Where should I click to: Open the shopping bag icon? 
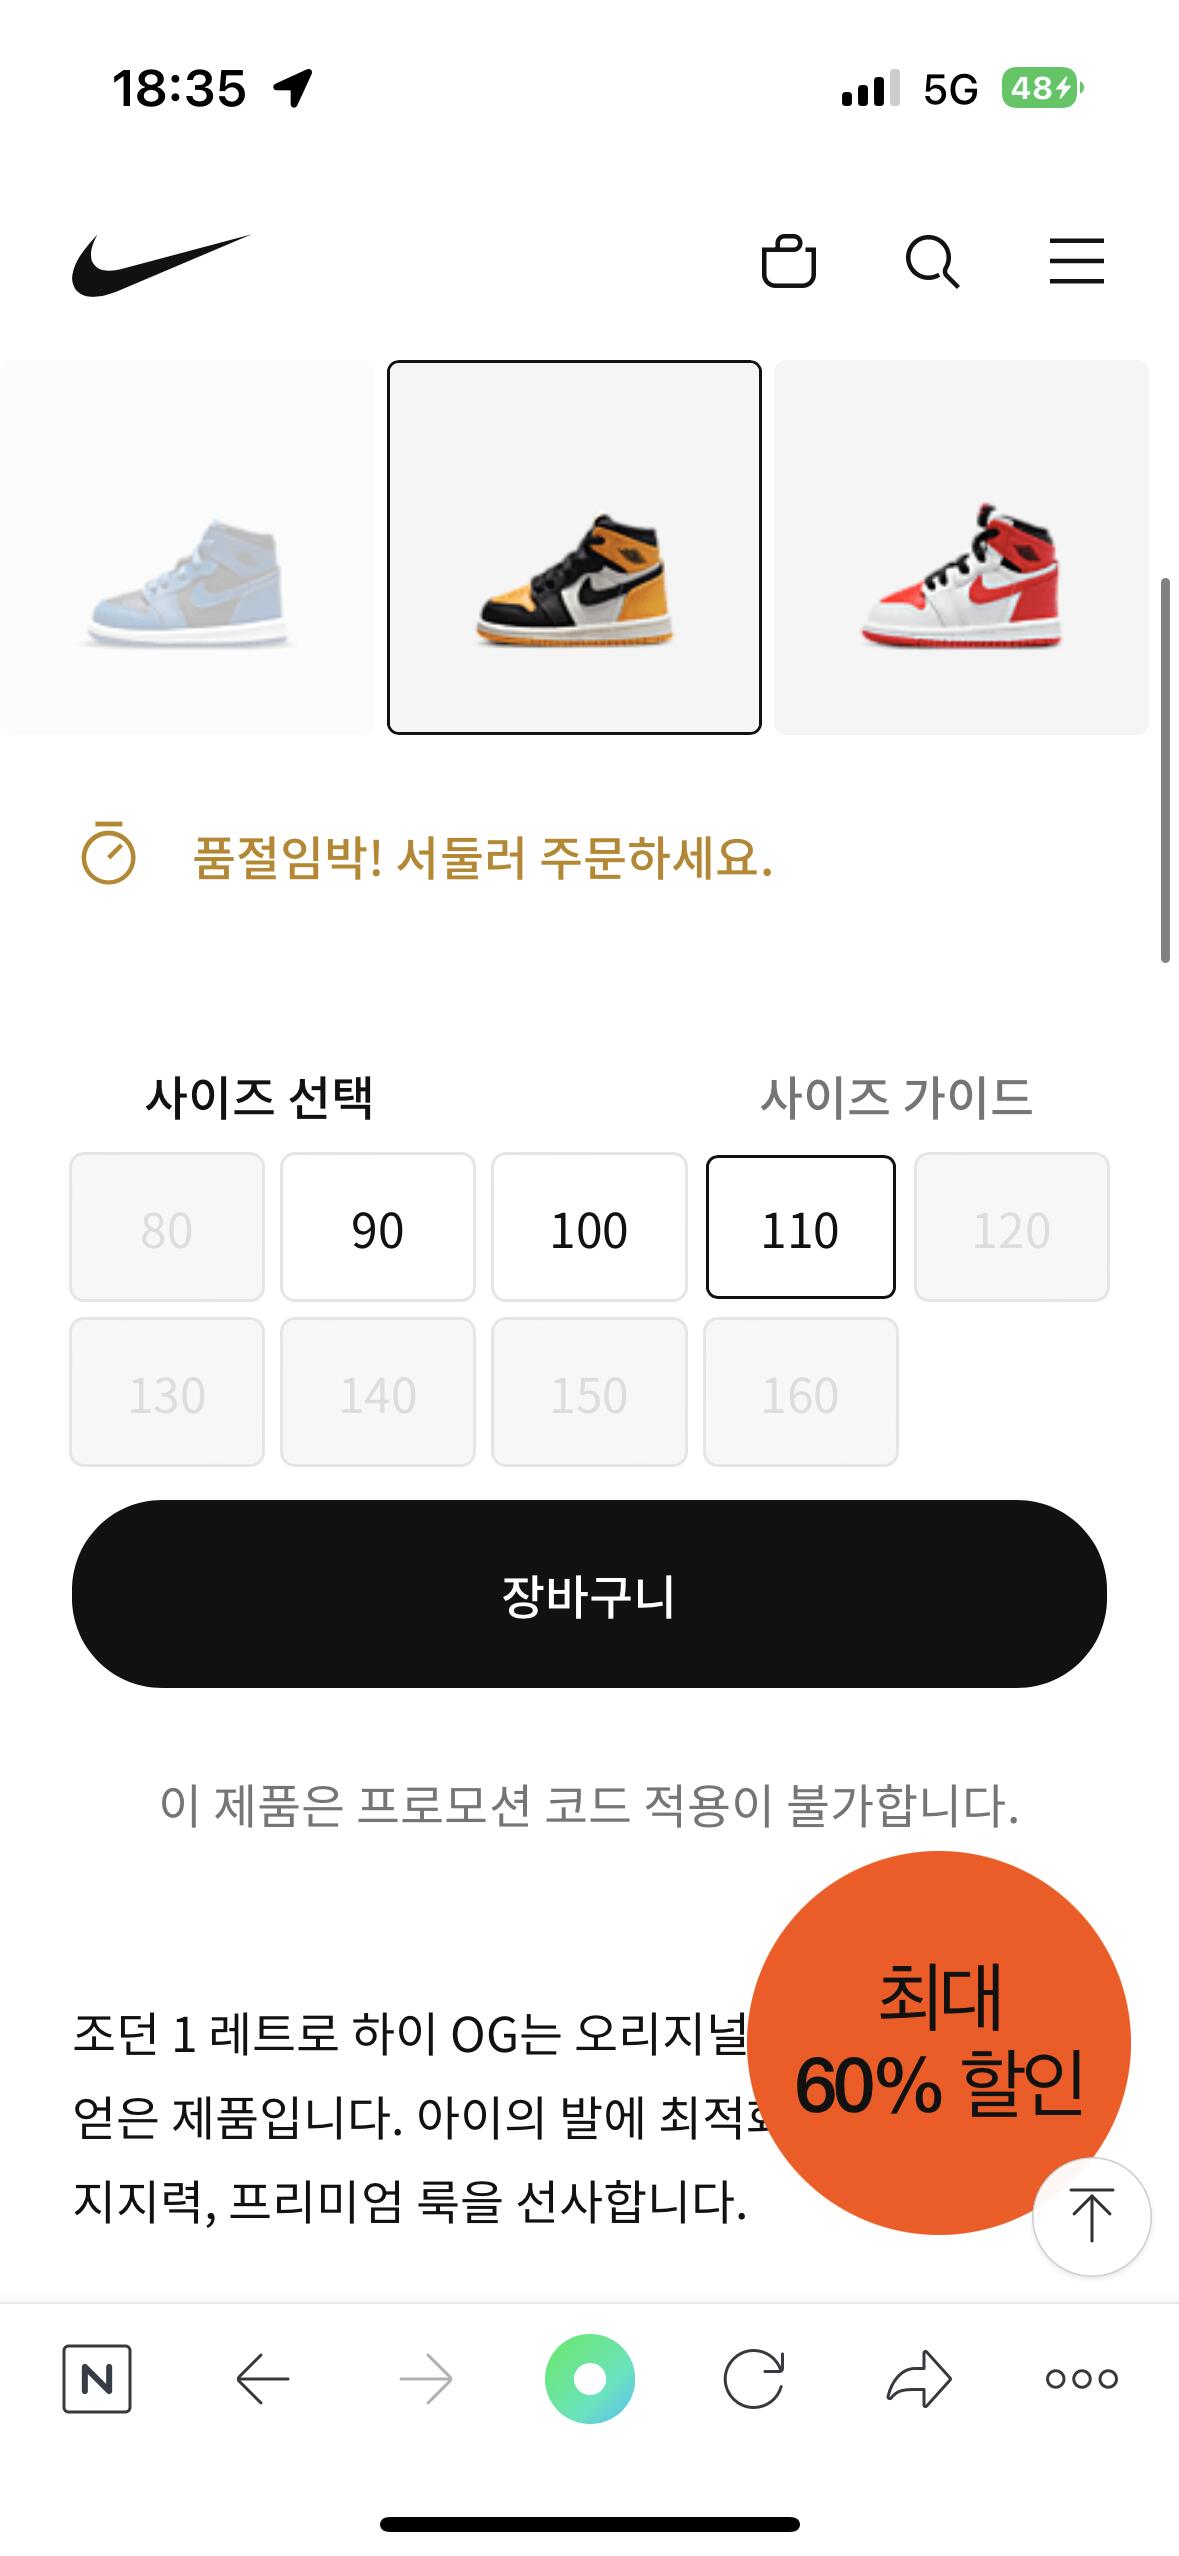click(x=789, y=261)
